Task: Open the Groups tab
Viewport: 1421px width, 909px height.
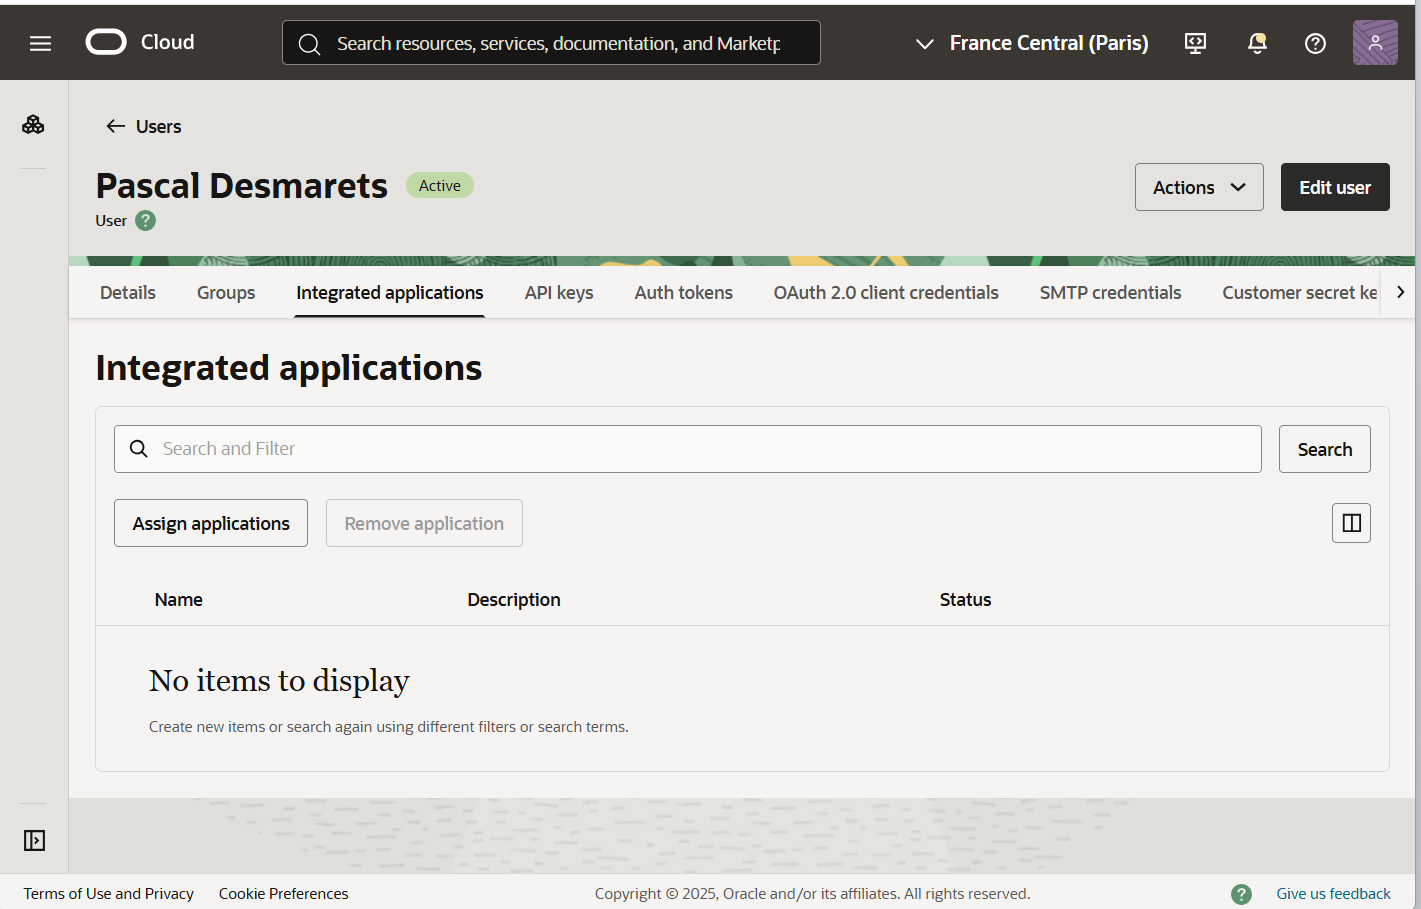Action: (225, 292)
